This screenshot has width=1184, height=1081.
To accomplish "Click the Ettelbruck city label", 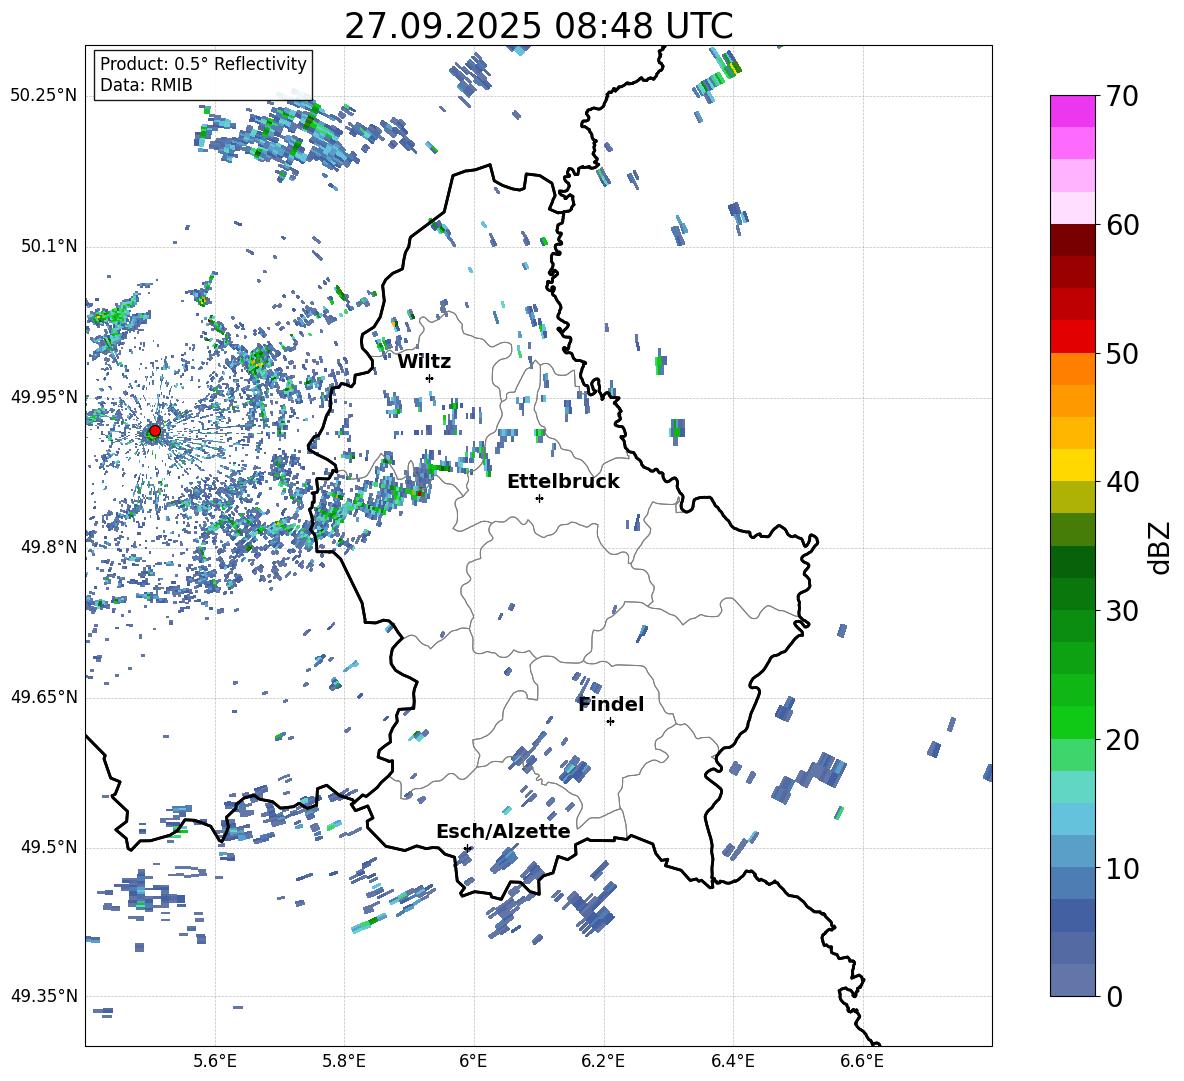I will coord(563,481).
